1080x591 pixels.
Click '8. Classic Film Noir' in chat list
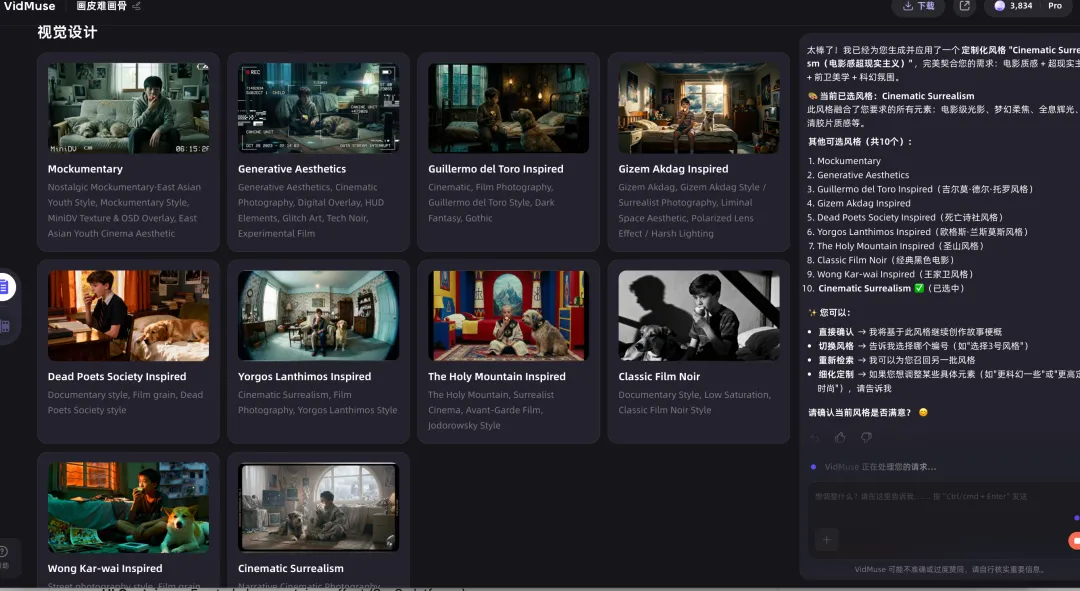pos(881,260)
